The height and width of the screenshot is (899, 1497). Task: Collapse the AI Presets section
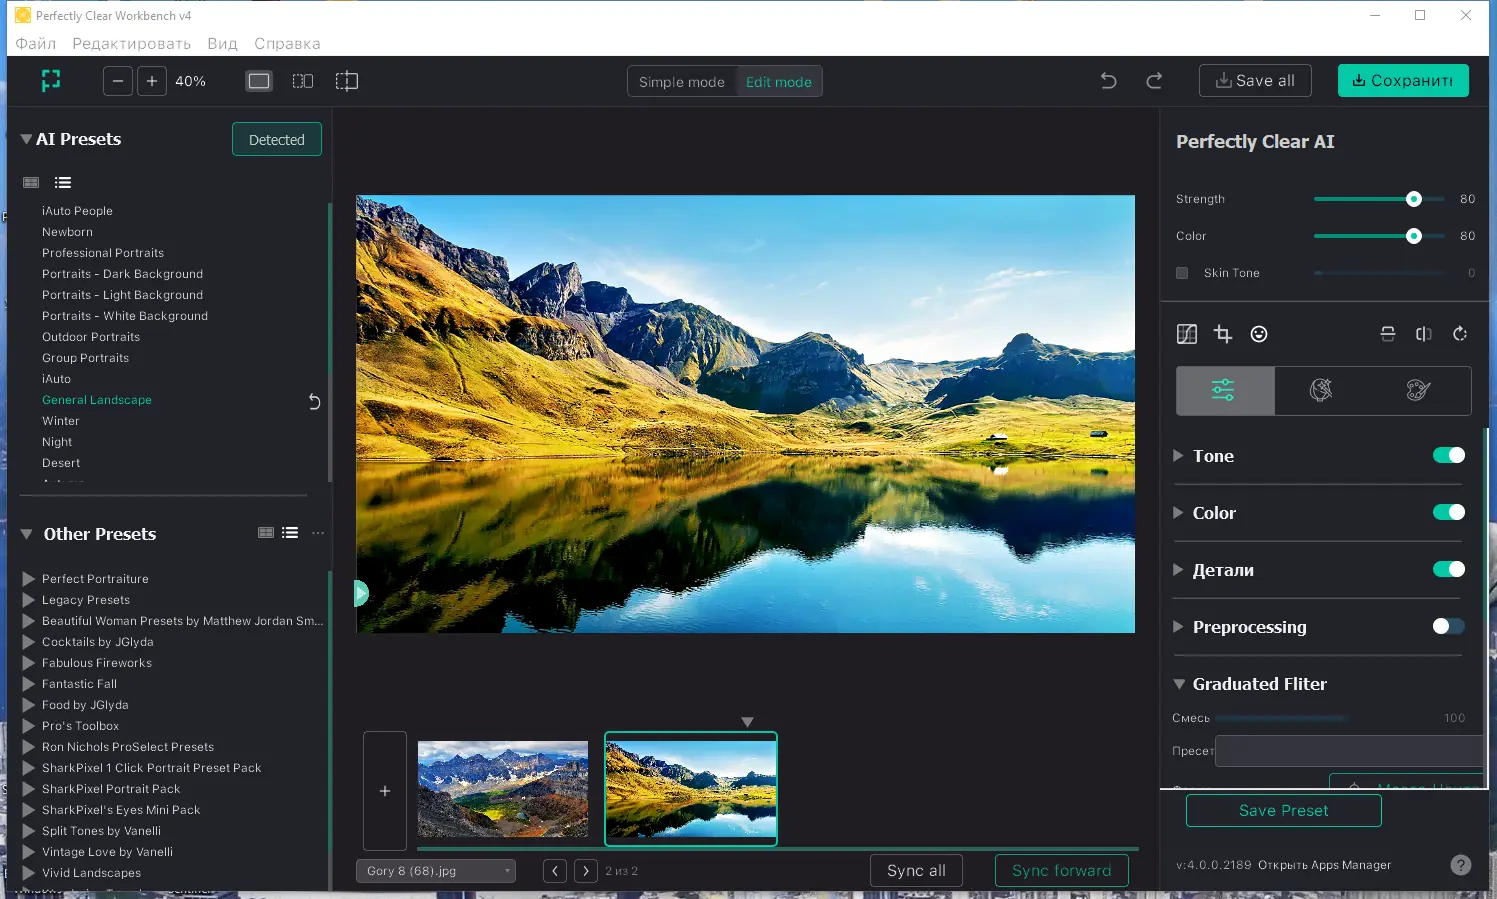(x=26, y=139)
